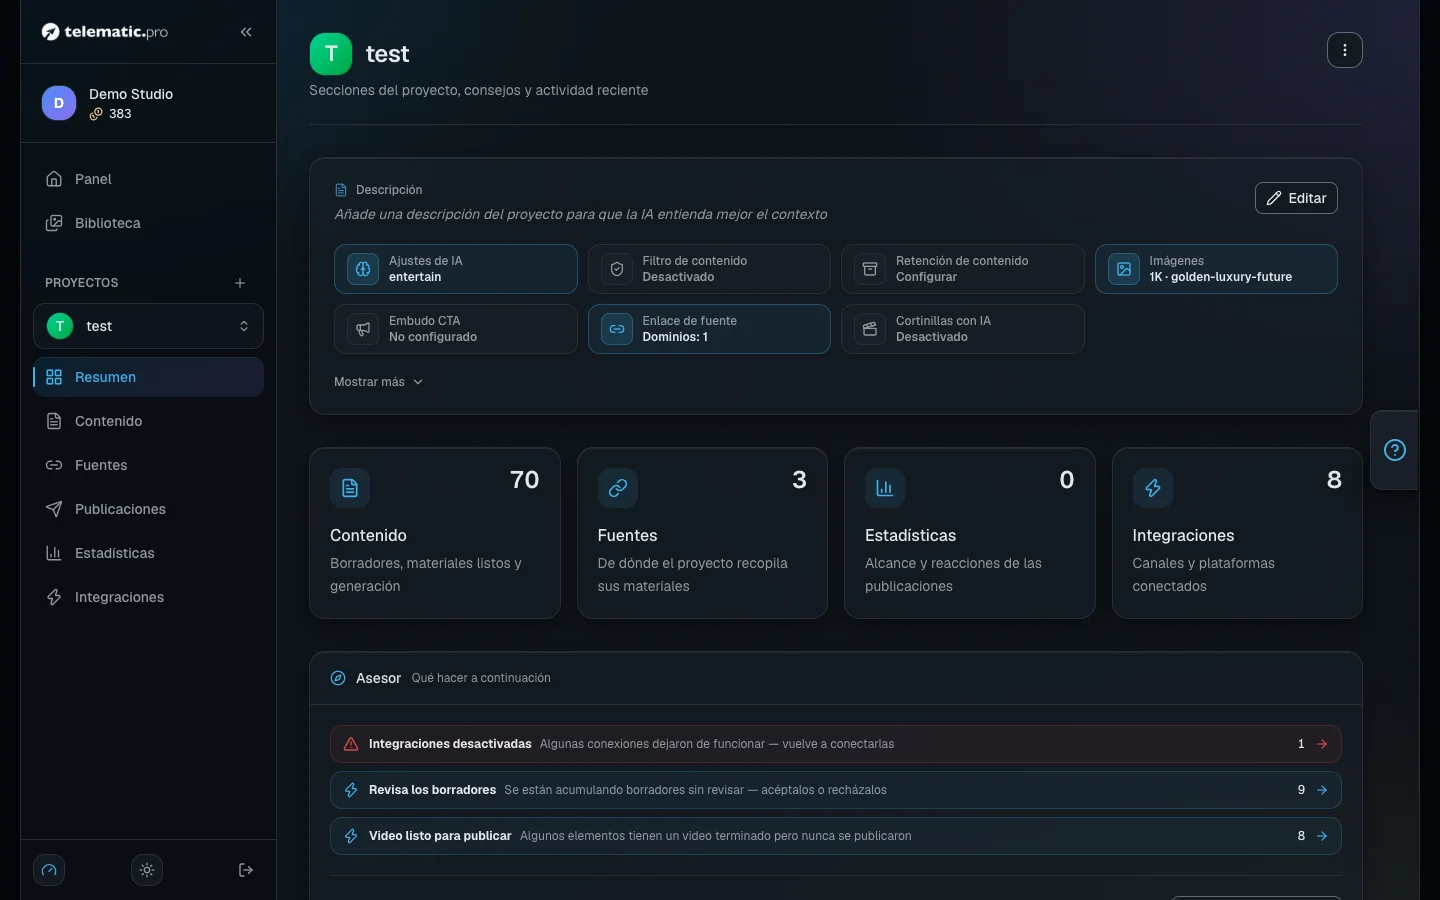This screenshot has width=1440, height=900.
Task: Open Embudo CTA setting tile
Action: [x=456, y=329]
